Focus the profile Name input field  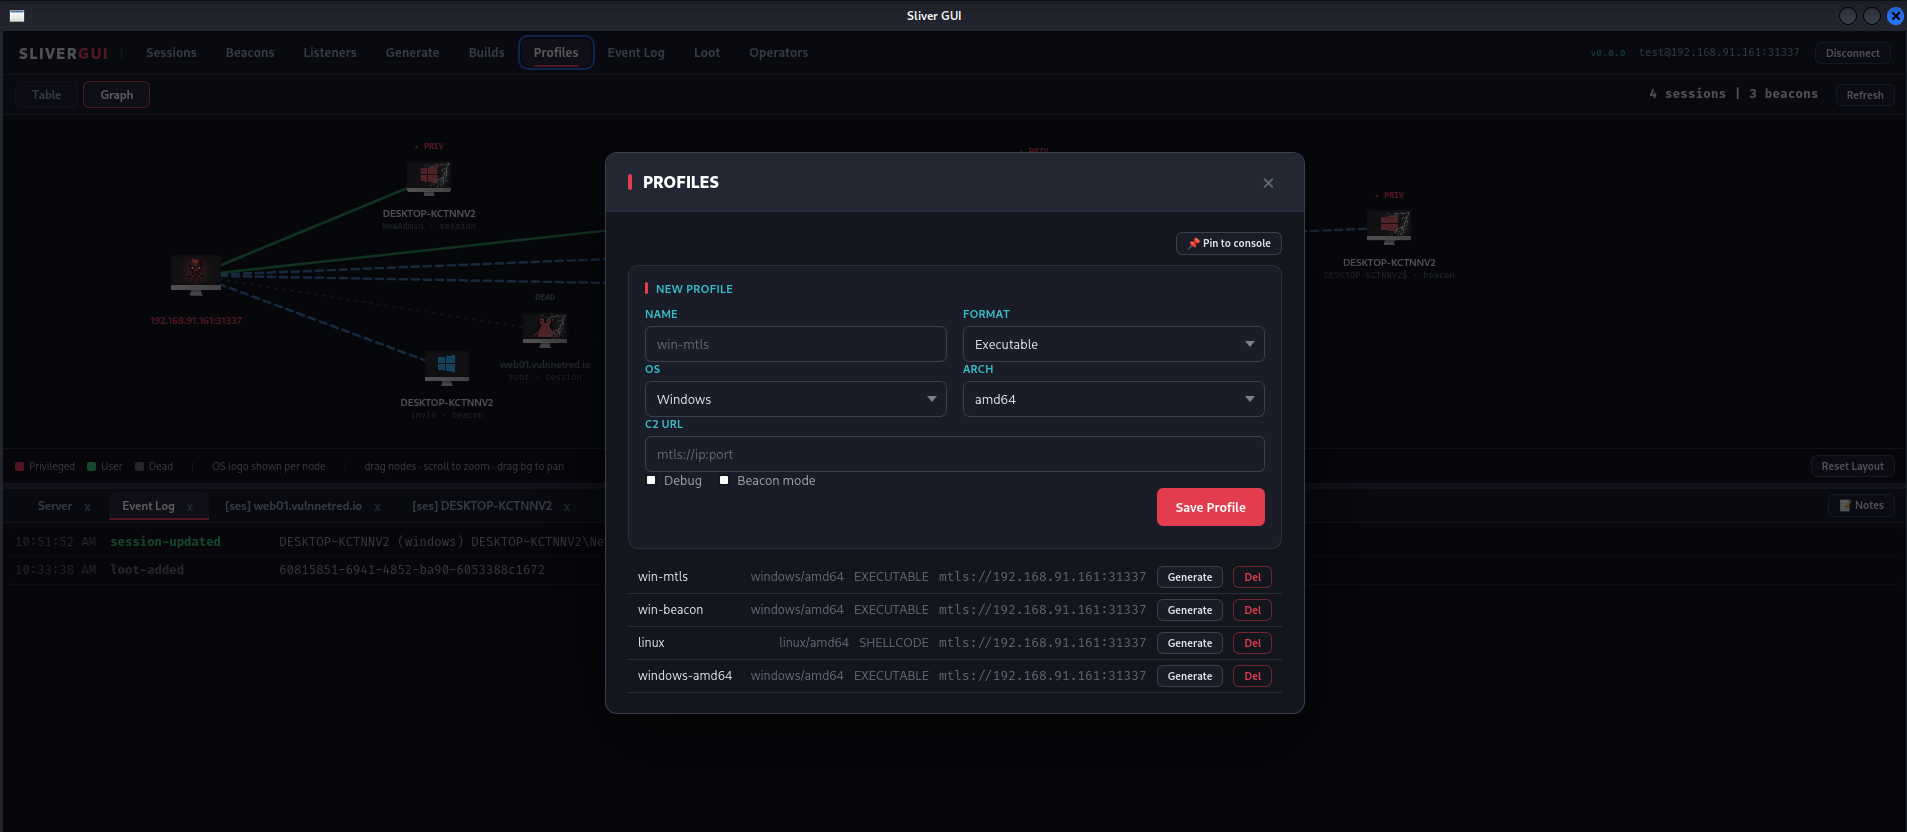795,344
